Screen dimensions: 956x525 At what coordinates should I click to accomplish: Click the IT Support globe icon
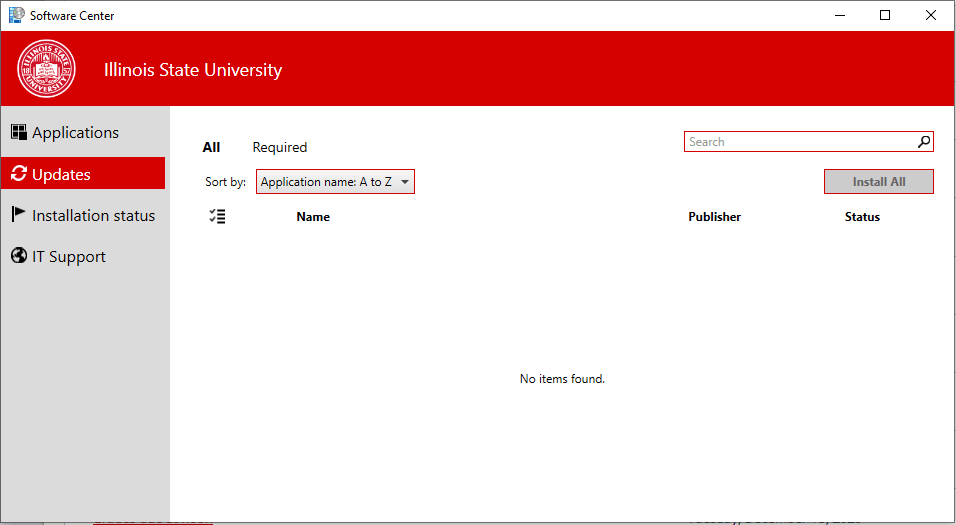[19, 255]
